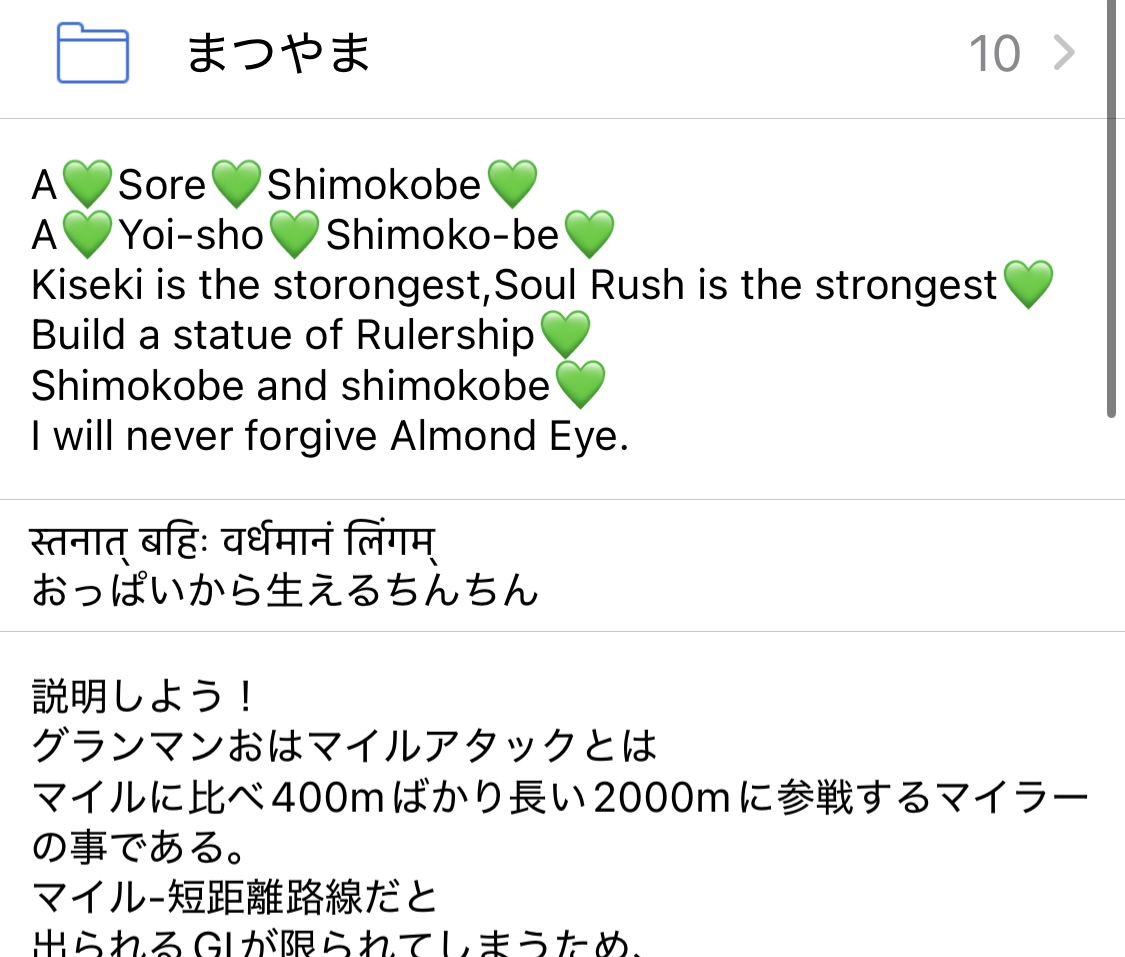1125x957 pixels.
Task: Click the line "I will never forgive Almond Eye."
Action: 330,436
